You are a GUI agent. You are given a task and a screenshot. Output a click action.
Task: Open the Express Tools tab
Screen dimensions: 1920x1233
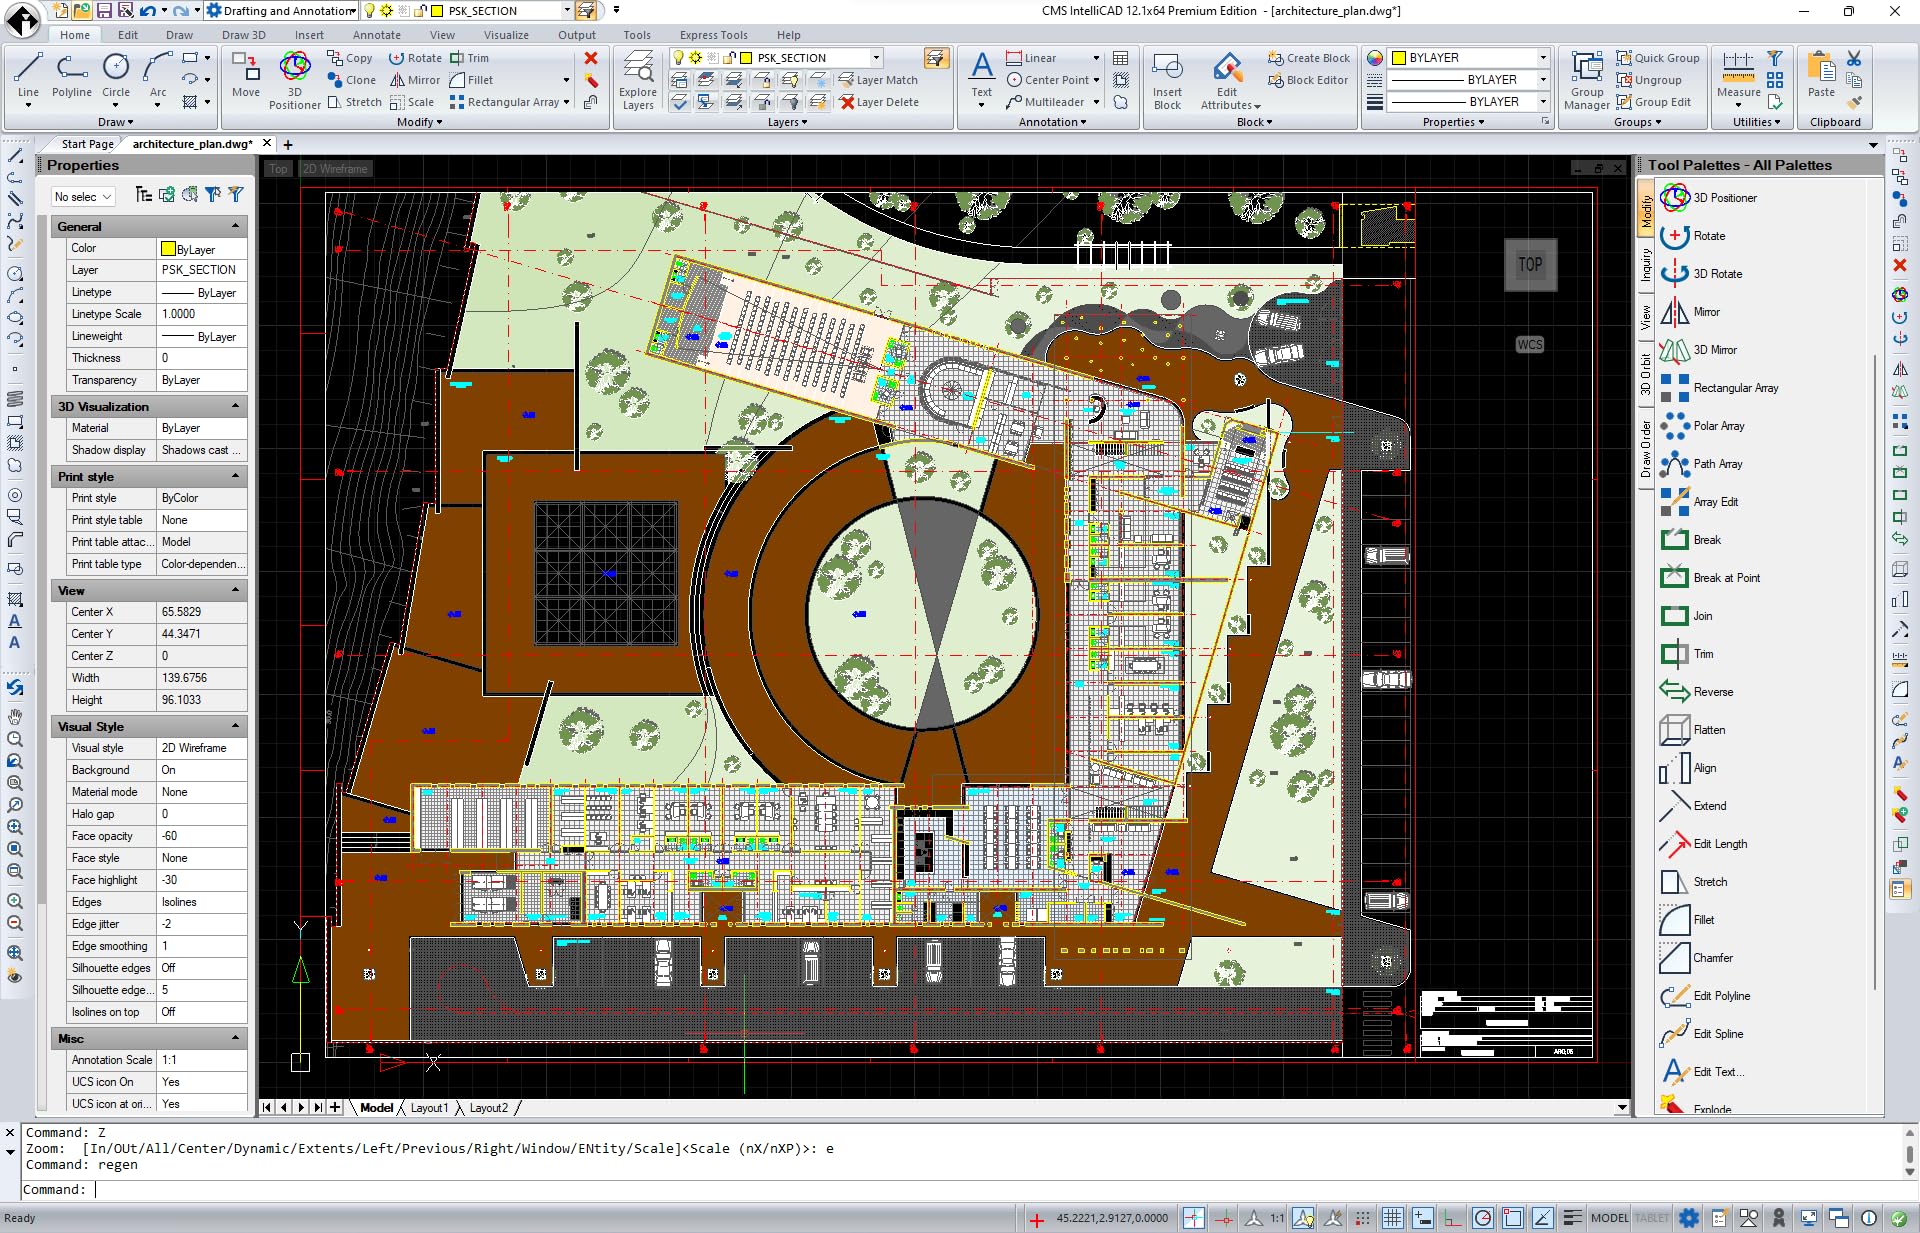coord(713,35)
